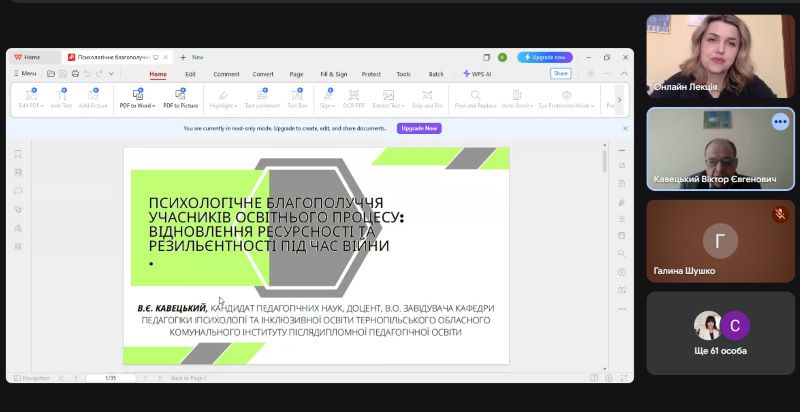800x412 pixels.
Task: Run the OCR PDF tool
Action: tap(354, 99)
